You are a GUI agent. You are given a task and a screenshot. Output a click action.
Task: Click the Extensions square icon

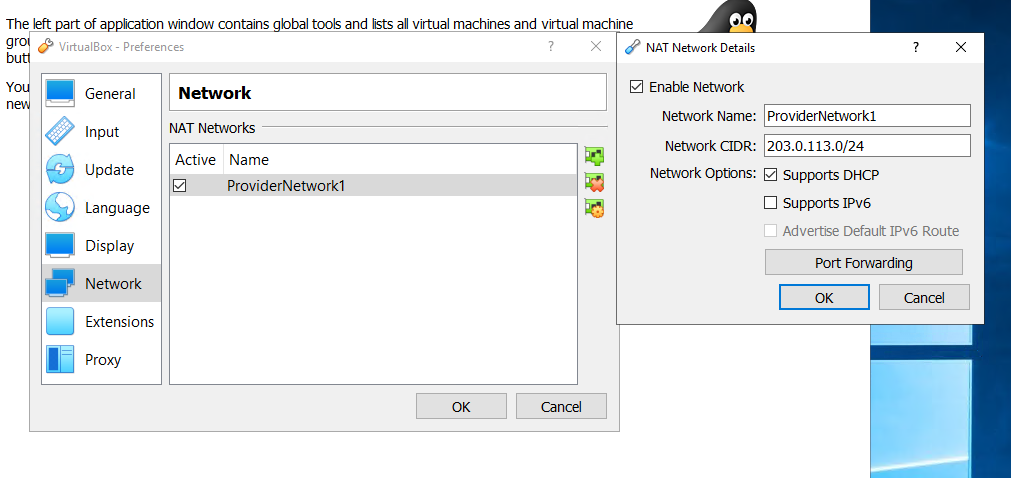click(60, 321)
